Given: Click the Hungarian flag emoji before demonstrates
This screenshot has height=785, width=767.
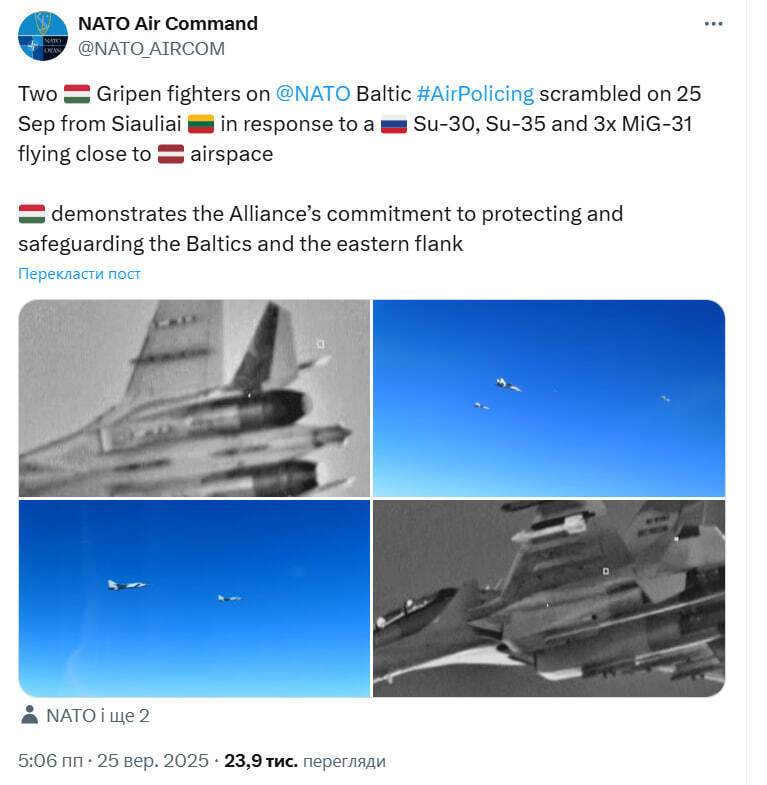Looking at the screenshot, I should [32, 214].
